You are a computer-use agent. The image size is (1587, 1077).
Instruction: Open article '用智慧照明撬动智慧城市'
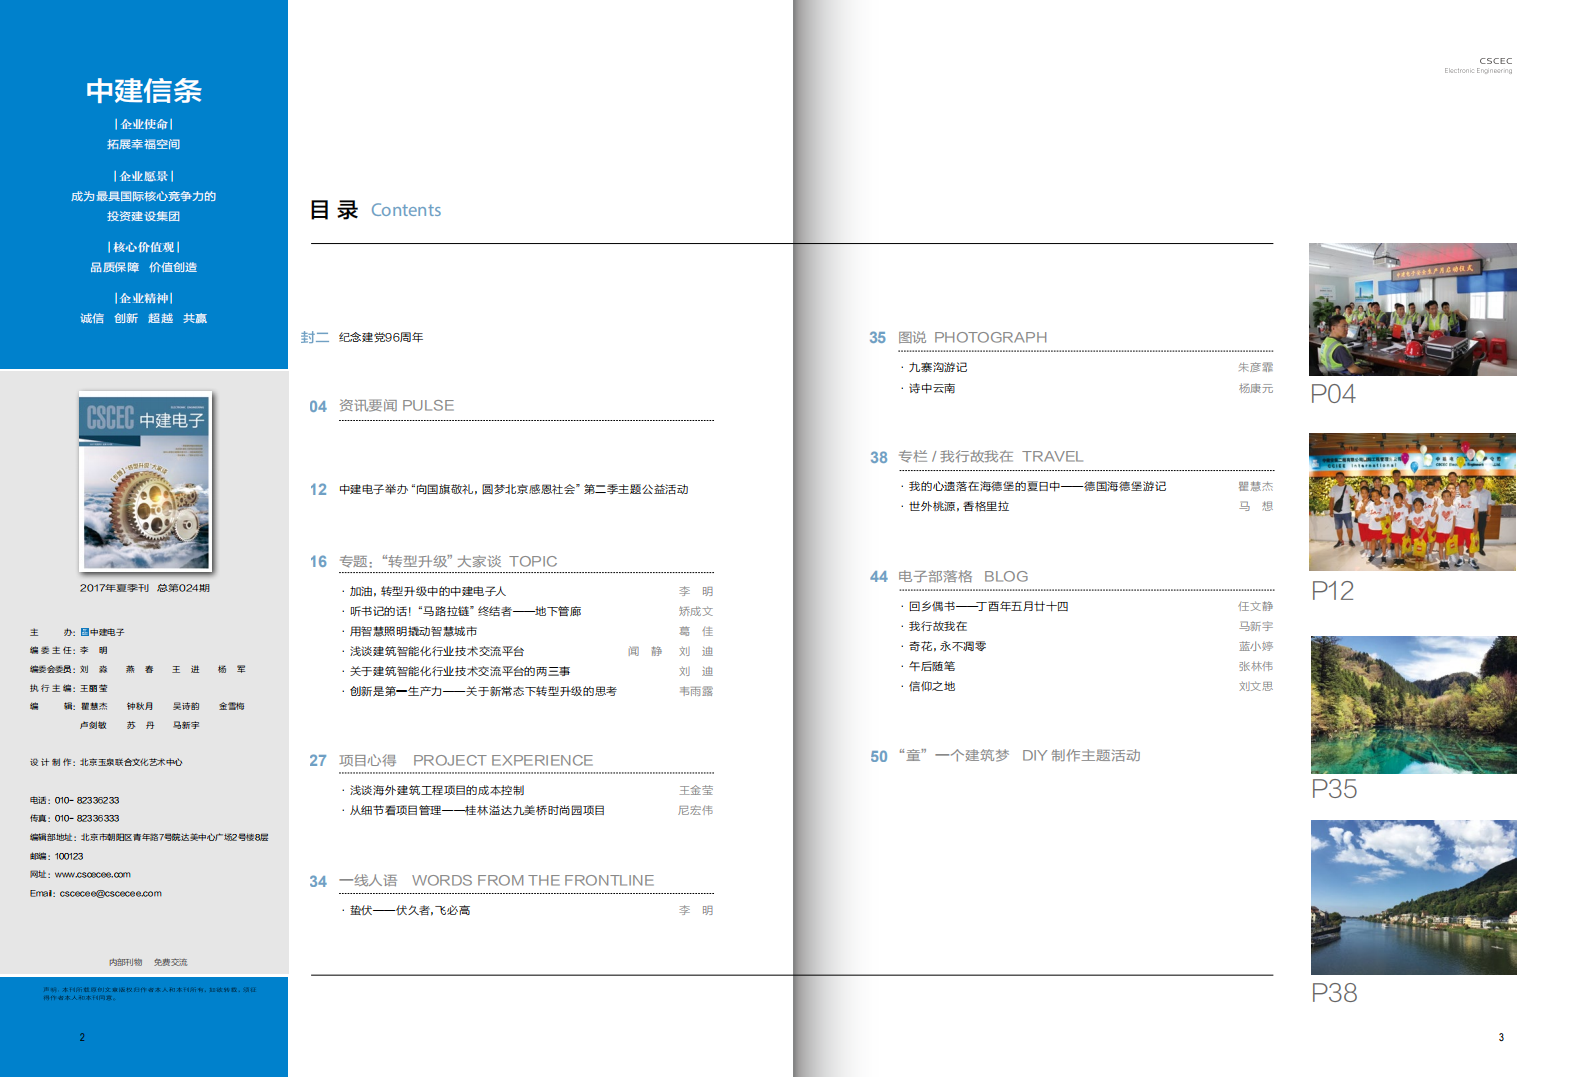tap(413, 631)
